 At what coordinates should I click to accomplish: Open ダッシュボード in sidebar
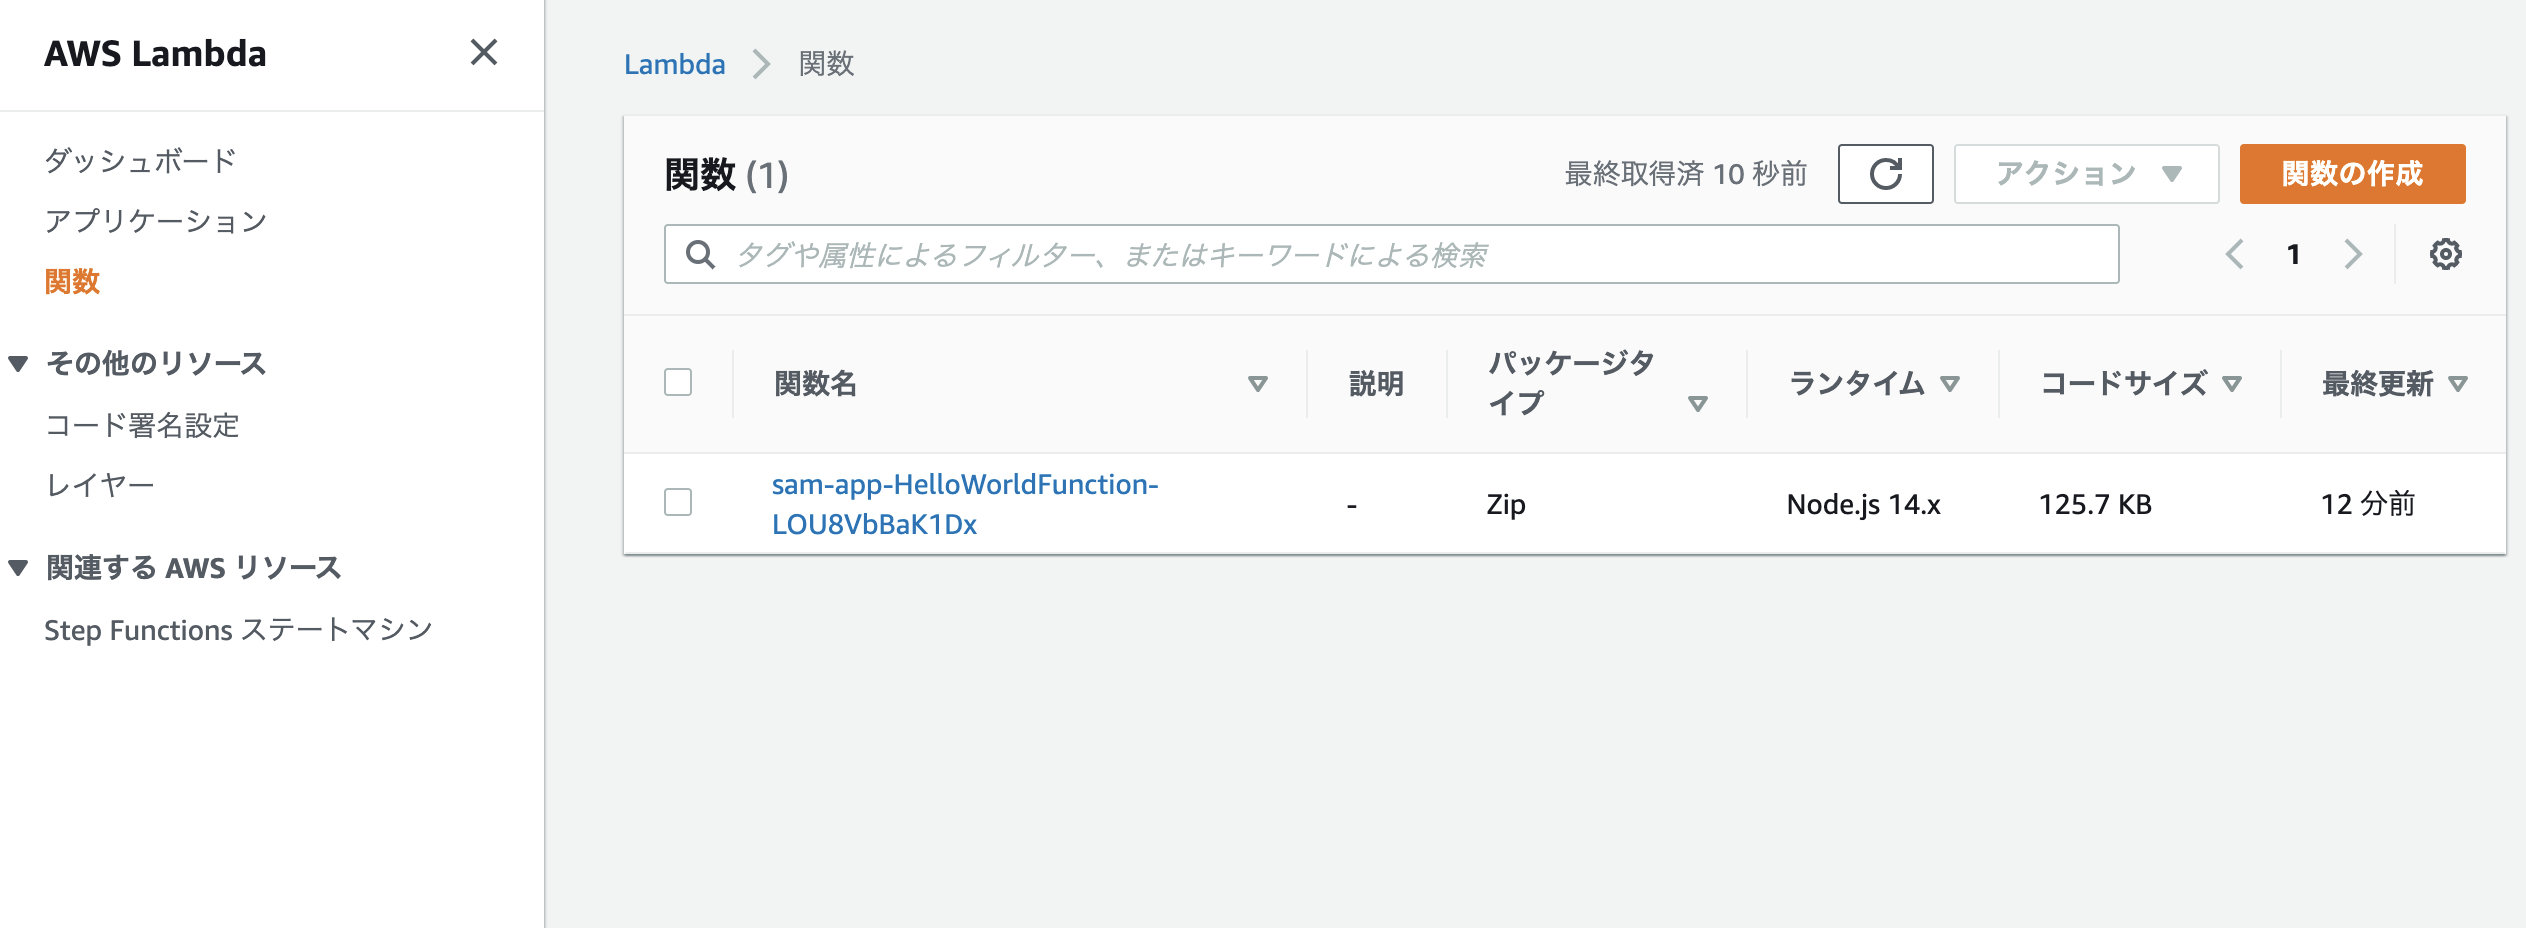(x=140, y=160)
